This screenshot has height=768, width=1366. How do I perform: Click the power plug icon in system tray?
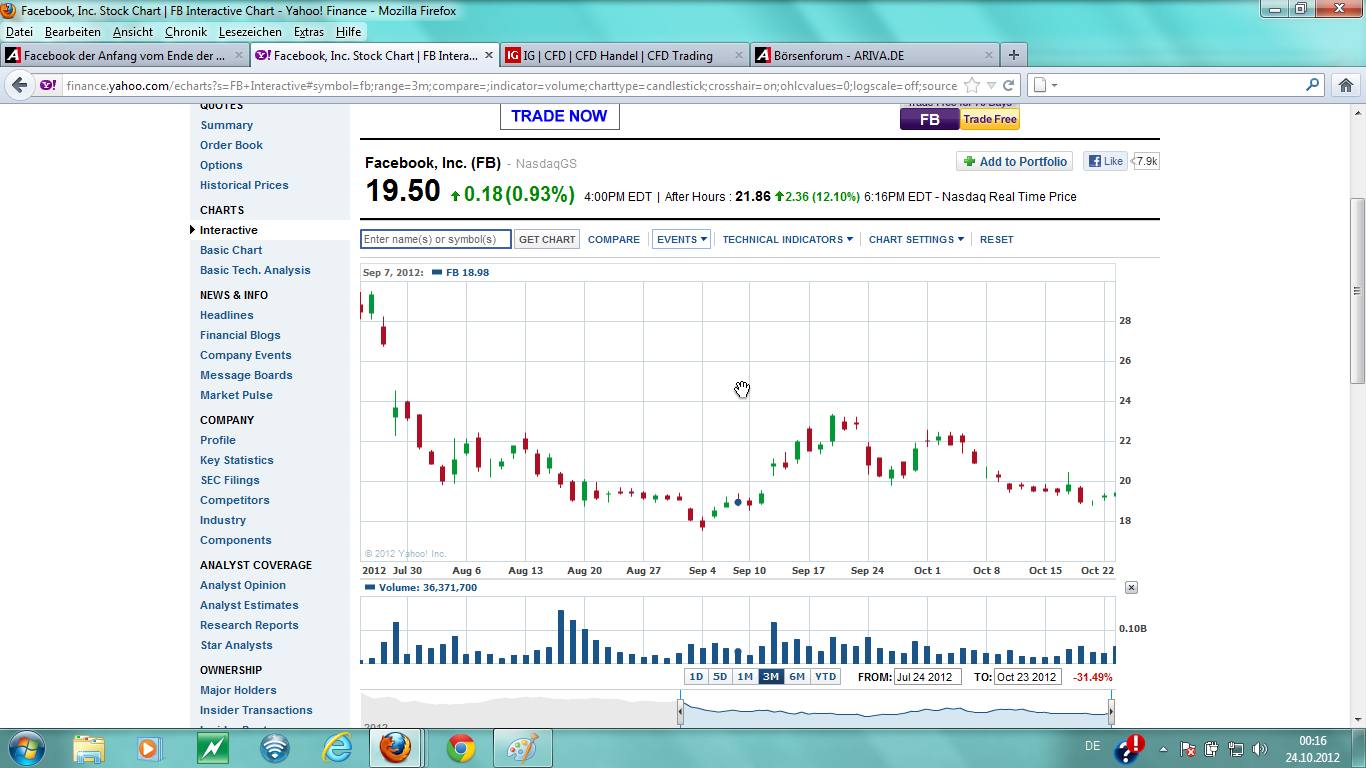click(x=1212, y=748)
